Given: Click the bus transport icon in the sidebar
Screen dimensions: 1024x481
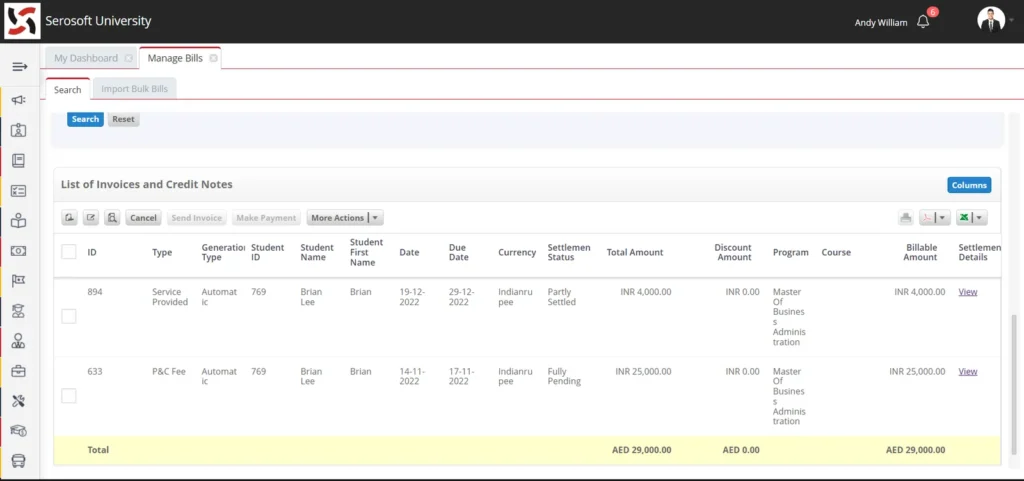Looking at the screenshot, I should pos(19,461).
